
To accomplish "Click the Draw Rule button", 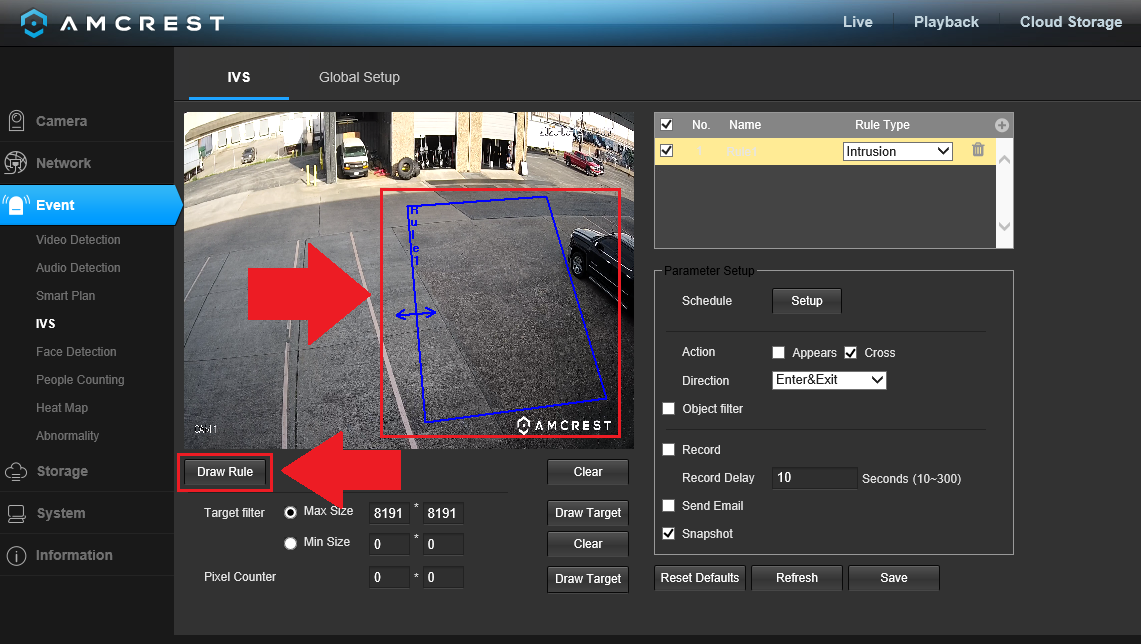I will pyautogui.click(x=225, y=472).
